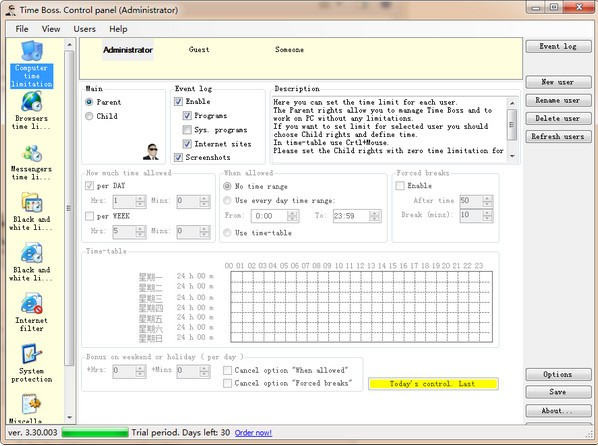This screenshot has height=446, width=598.
Task: Toggle per DAY time limit checkbox
Action: [89, 186]
